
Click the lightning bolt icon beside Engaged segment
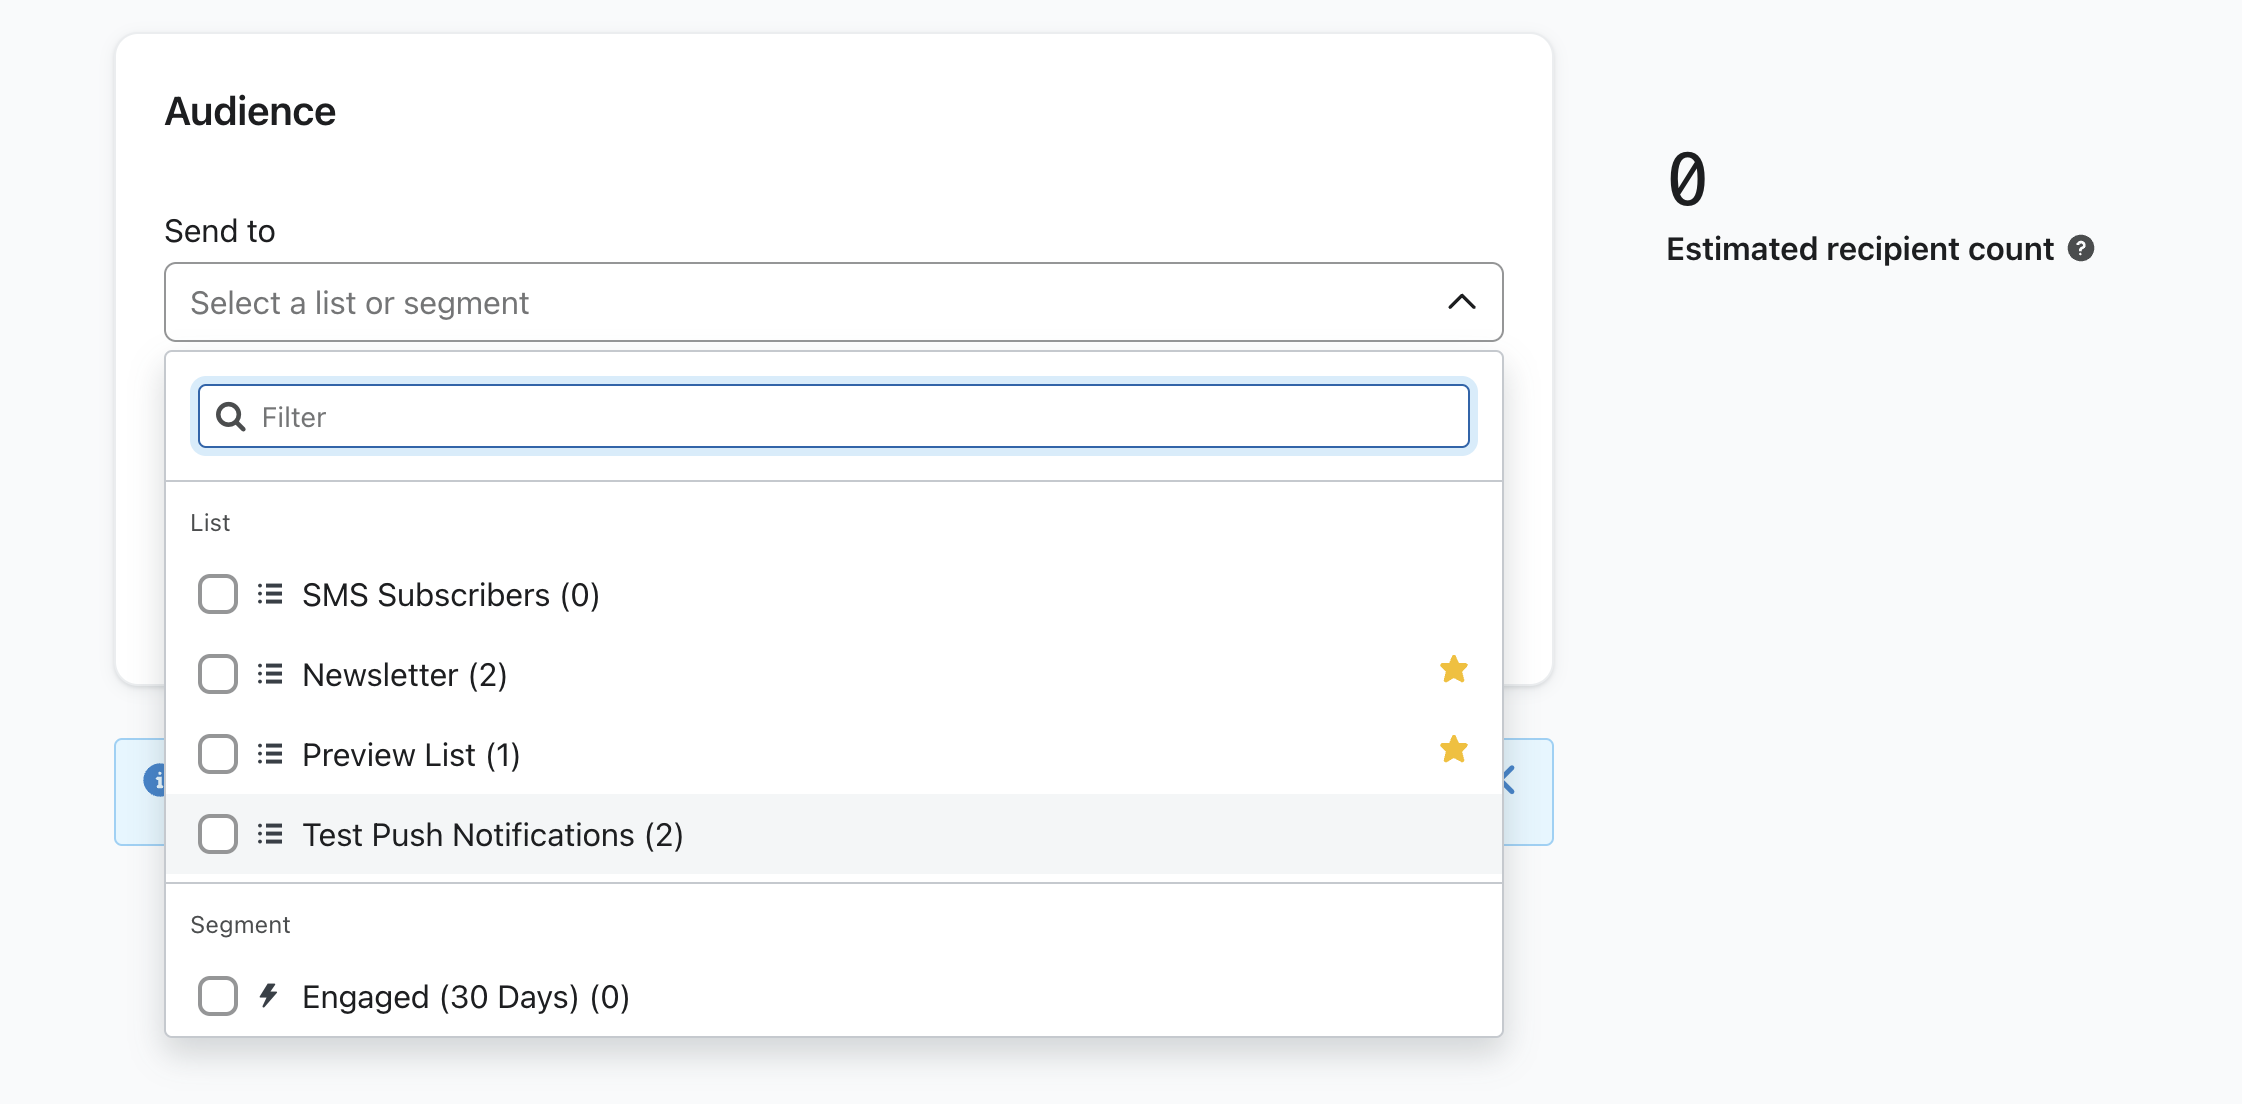tap(268, 996)
